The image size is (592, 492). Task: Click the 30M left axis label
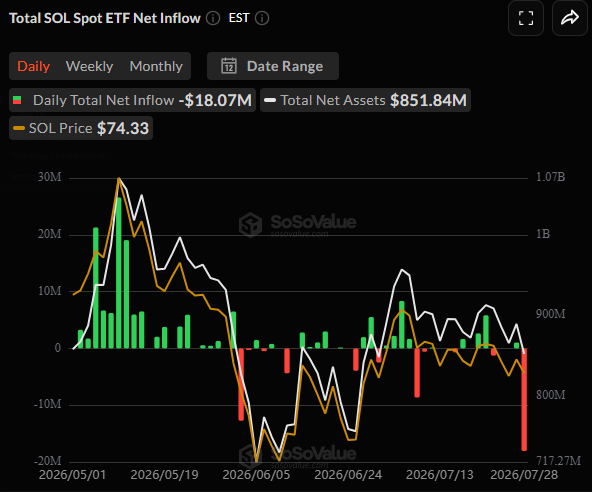(49, 177)
